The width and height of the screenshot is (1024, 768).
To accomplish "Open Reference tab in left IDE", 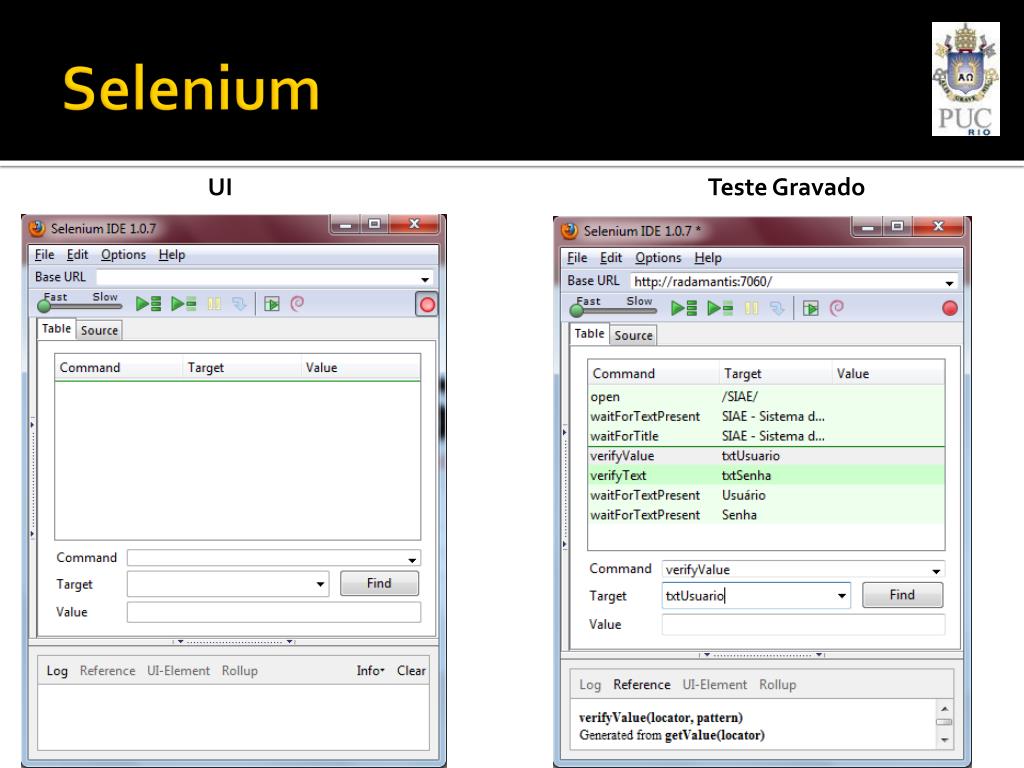I will click(107, 671).
